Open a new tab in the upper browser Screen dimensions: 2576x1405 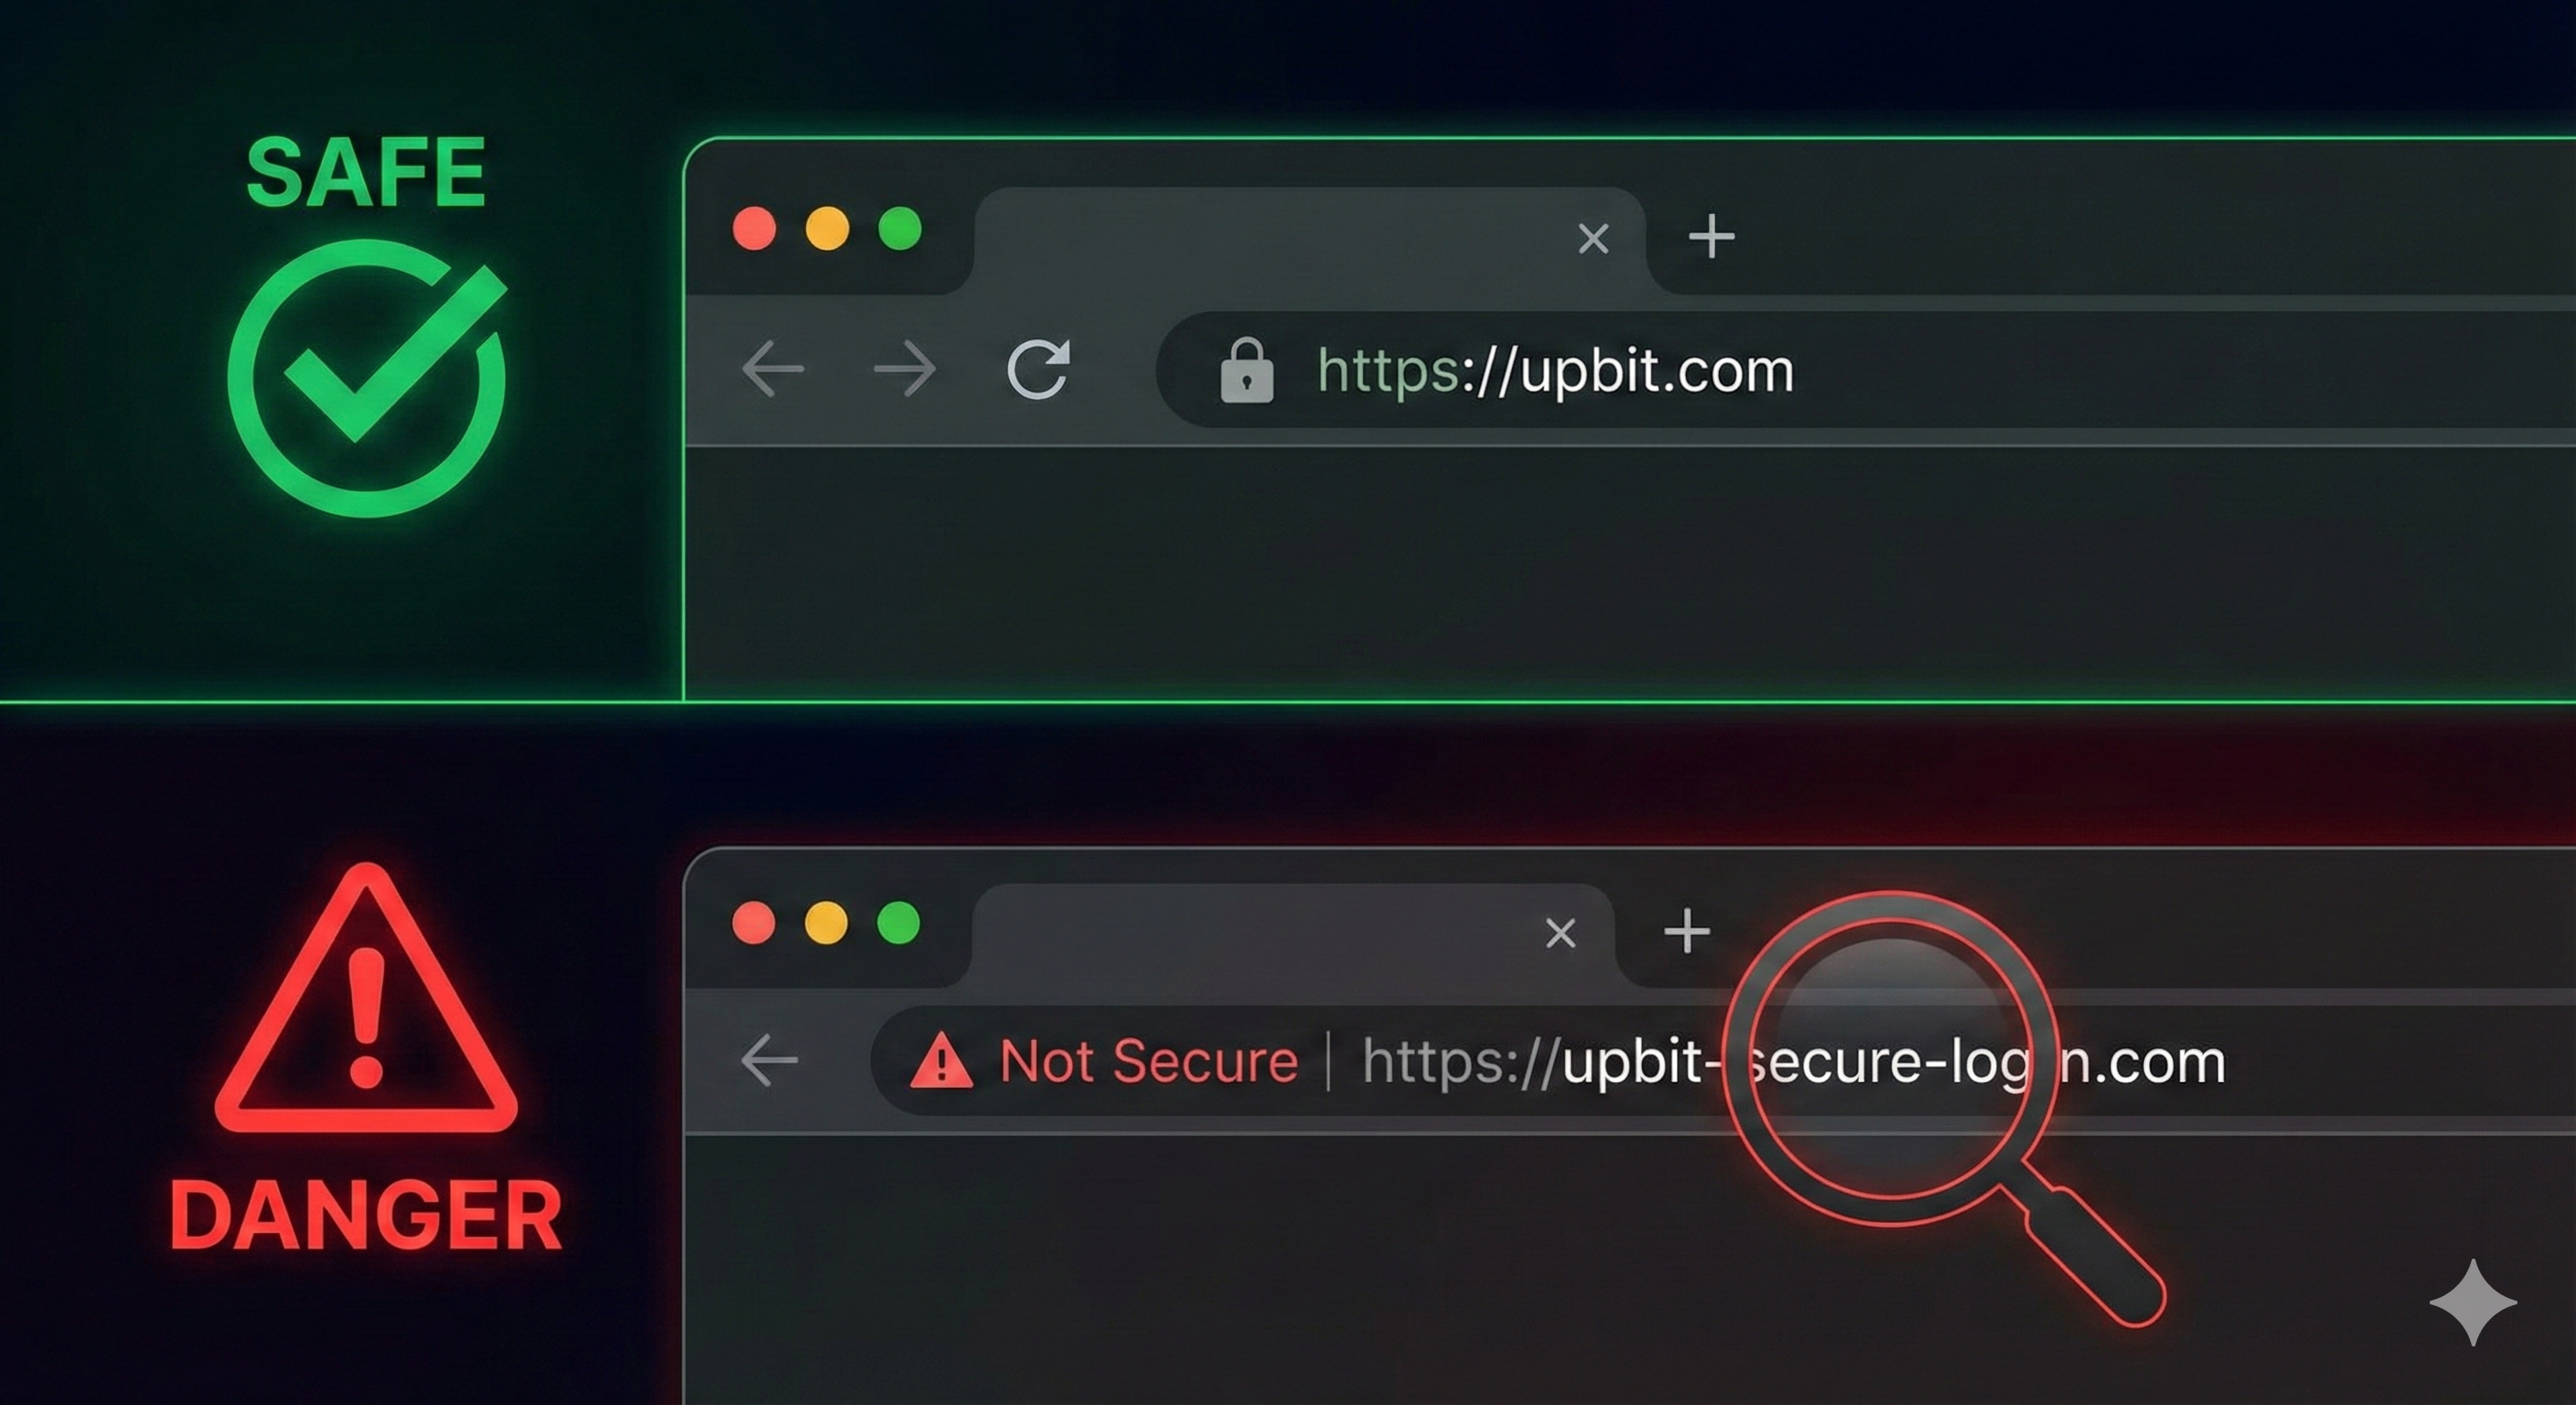tap(1711, 237)
